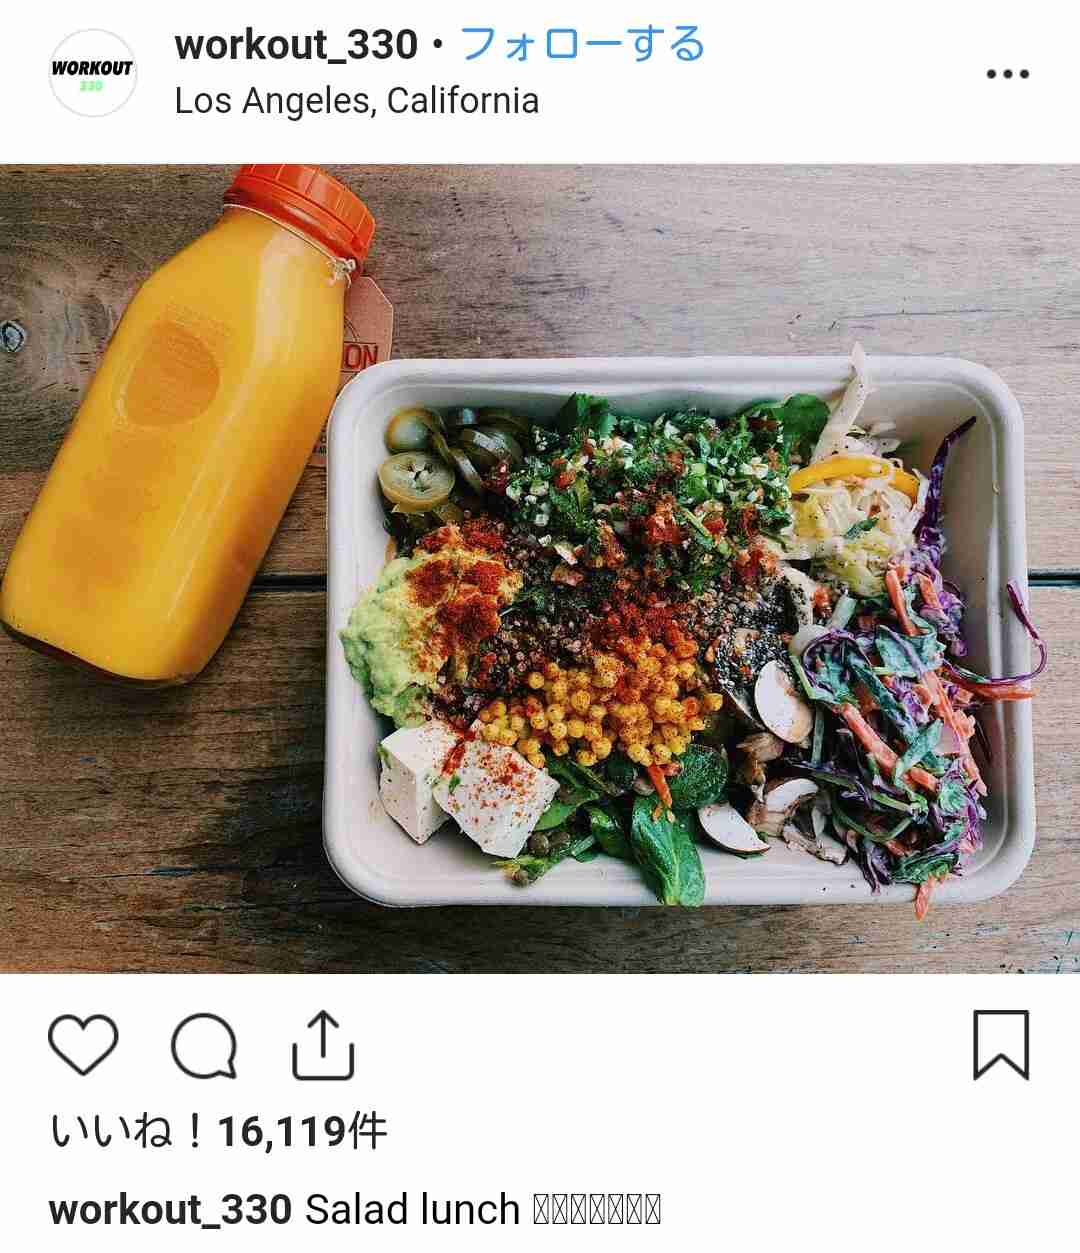Tap the salad box in the photo
Image resolution: width=1080 pixels, height=1253 pixels.
tap(678, 630)
